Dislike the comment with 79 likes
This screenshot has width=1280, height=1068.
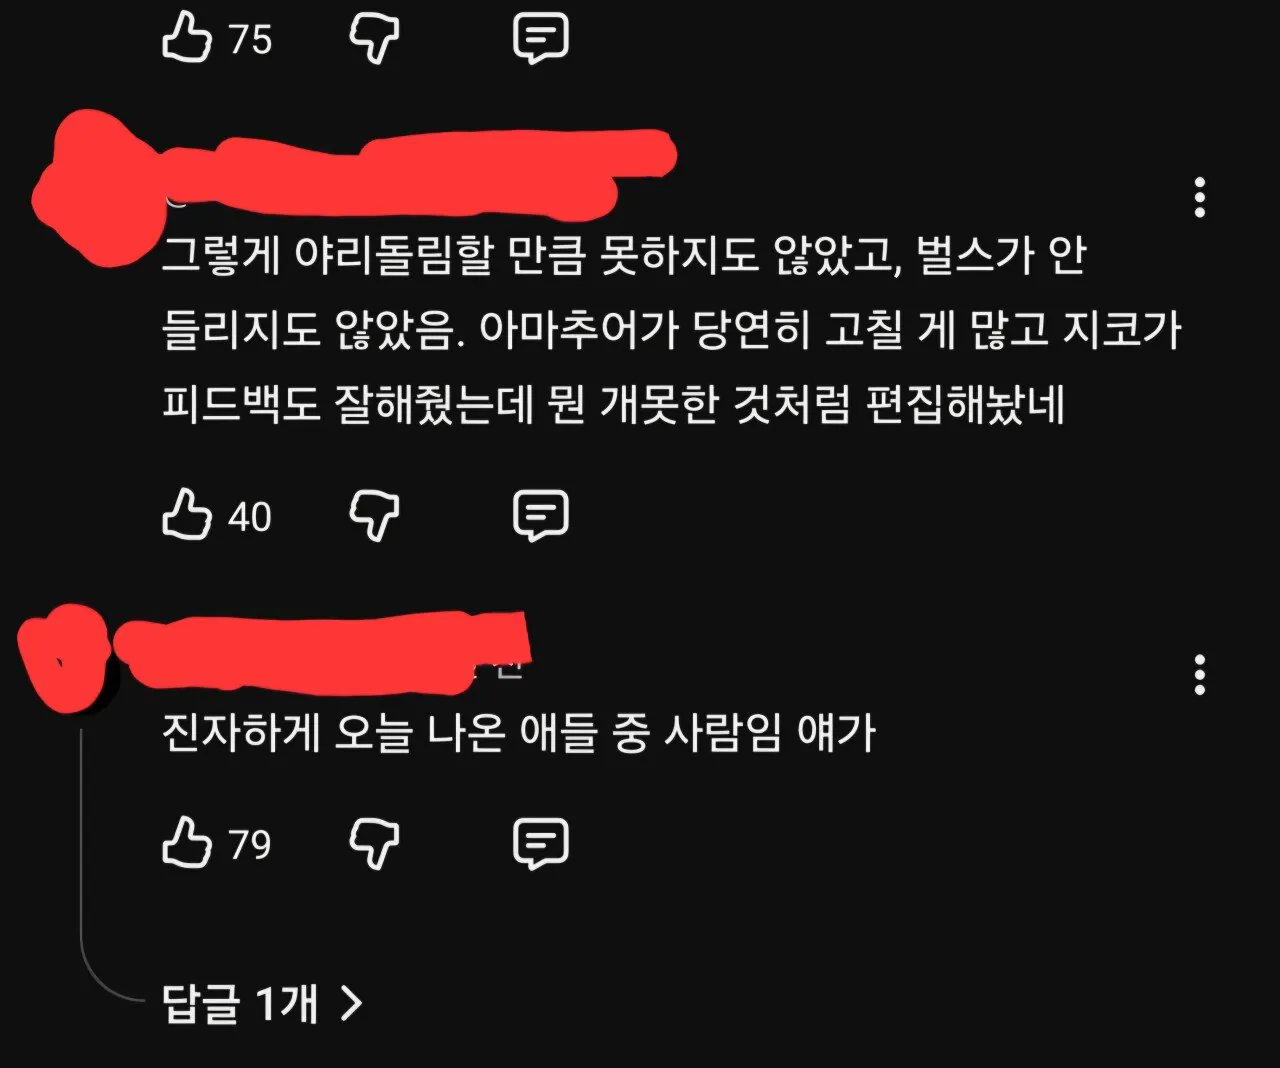pyautogui.click(x=374, y=844)
